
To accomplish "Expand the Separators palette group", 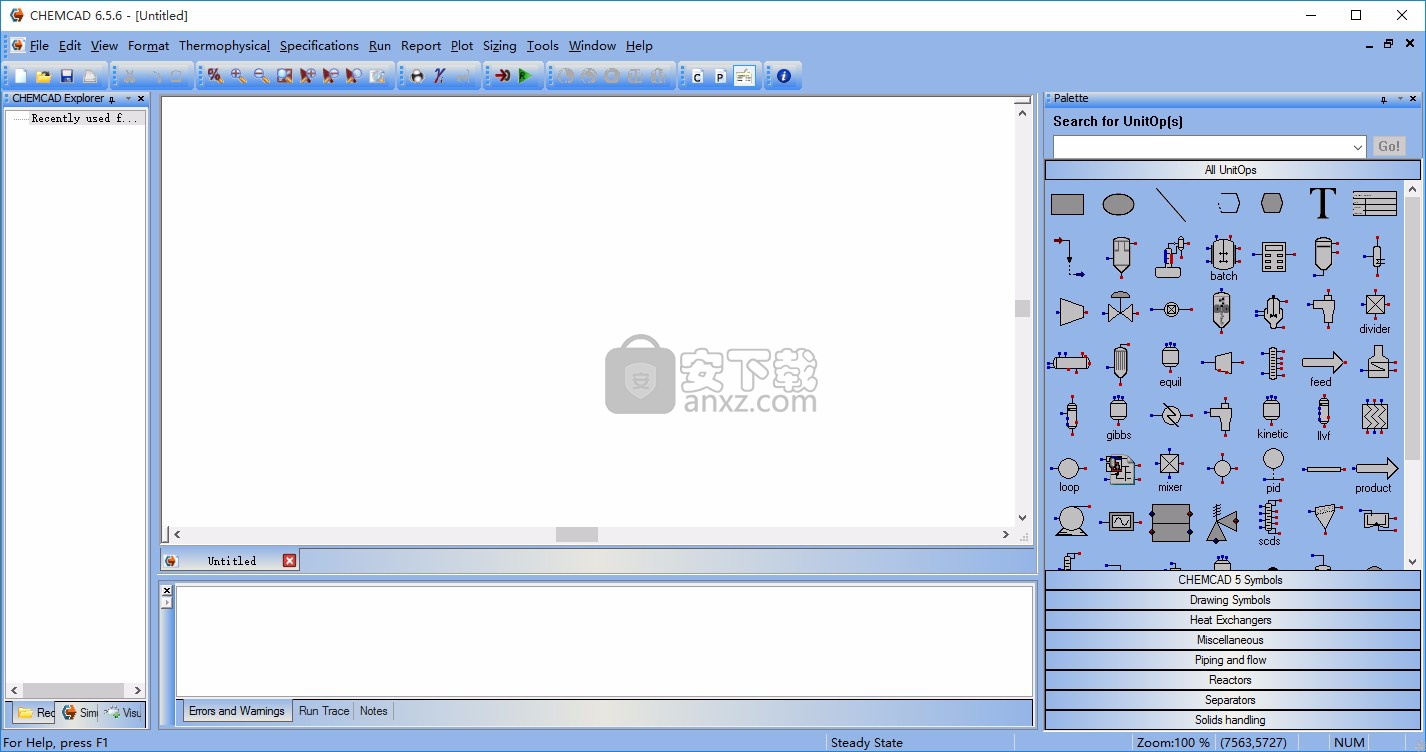I will [1232, 700].
